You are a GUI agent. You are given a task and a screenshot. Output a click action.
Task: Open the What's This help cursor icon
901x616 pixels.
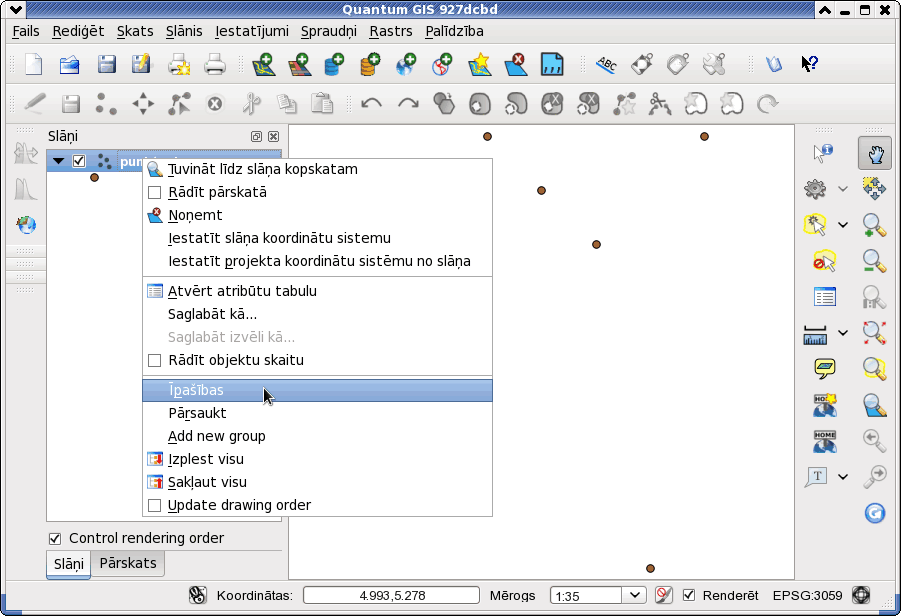point(810,64)
